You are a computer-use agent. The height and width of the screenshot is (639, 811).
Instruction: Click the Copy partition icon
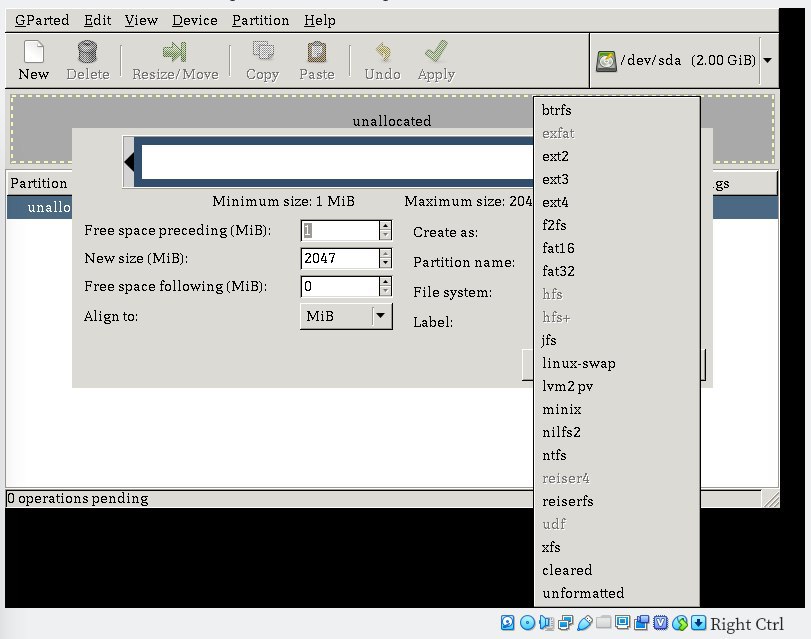tap(263, 52)
